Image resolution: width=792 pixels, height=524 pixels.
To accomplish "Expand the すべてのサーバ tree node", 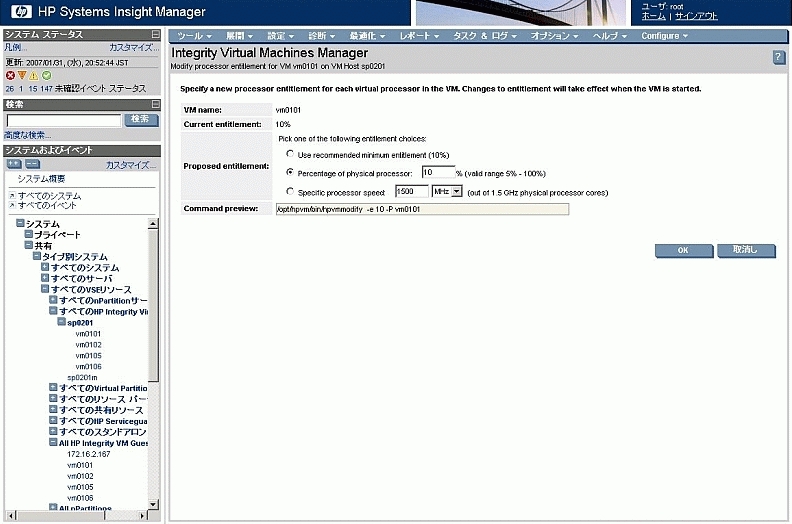I will point(45,278).
